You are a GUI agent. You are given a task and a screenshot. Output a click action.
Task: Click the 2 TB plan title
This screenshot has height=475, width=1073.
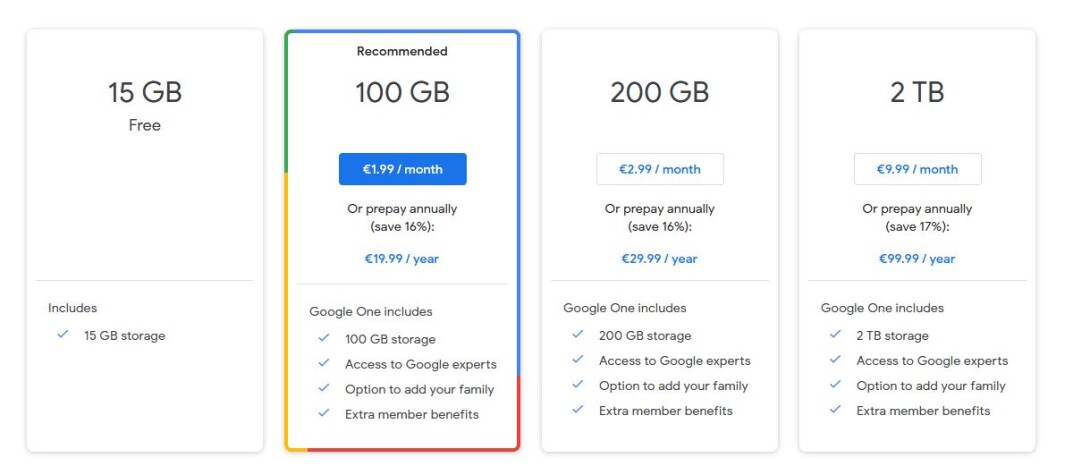coord(917,92)
